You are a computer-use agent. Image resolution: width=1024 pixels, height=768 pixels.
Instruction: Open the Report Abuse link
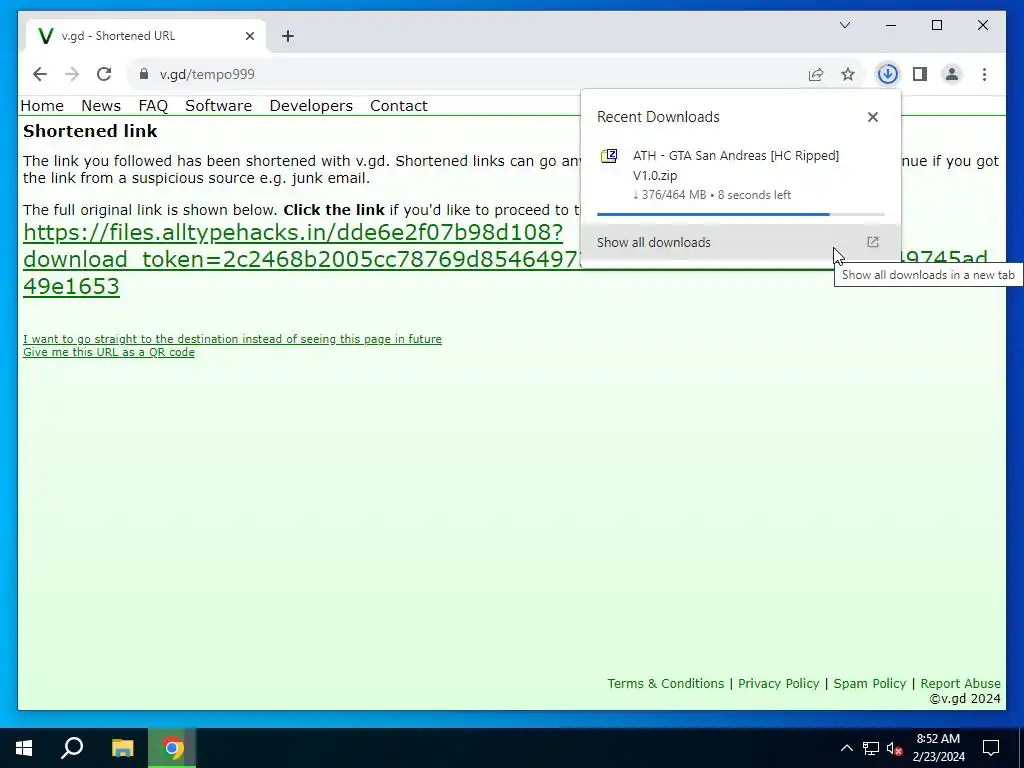(x=960, y=683)
